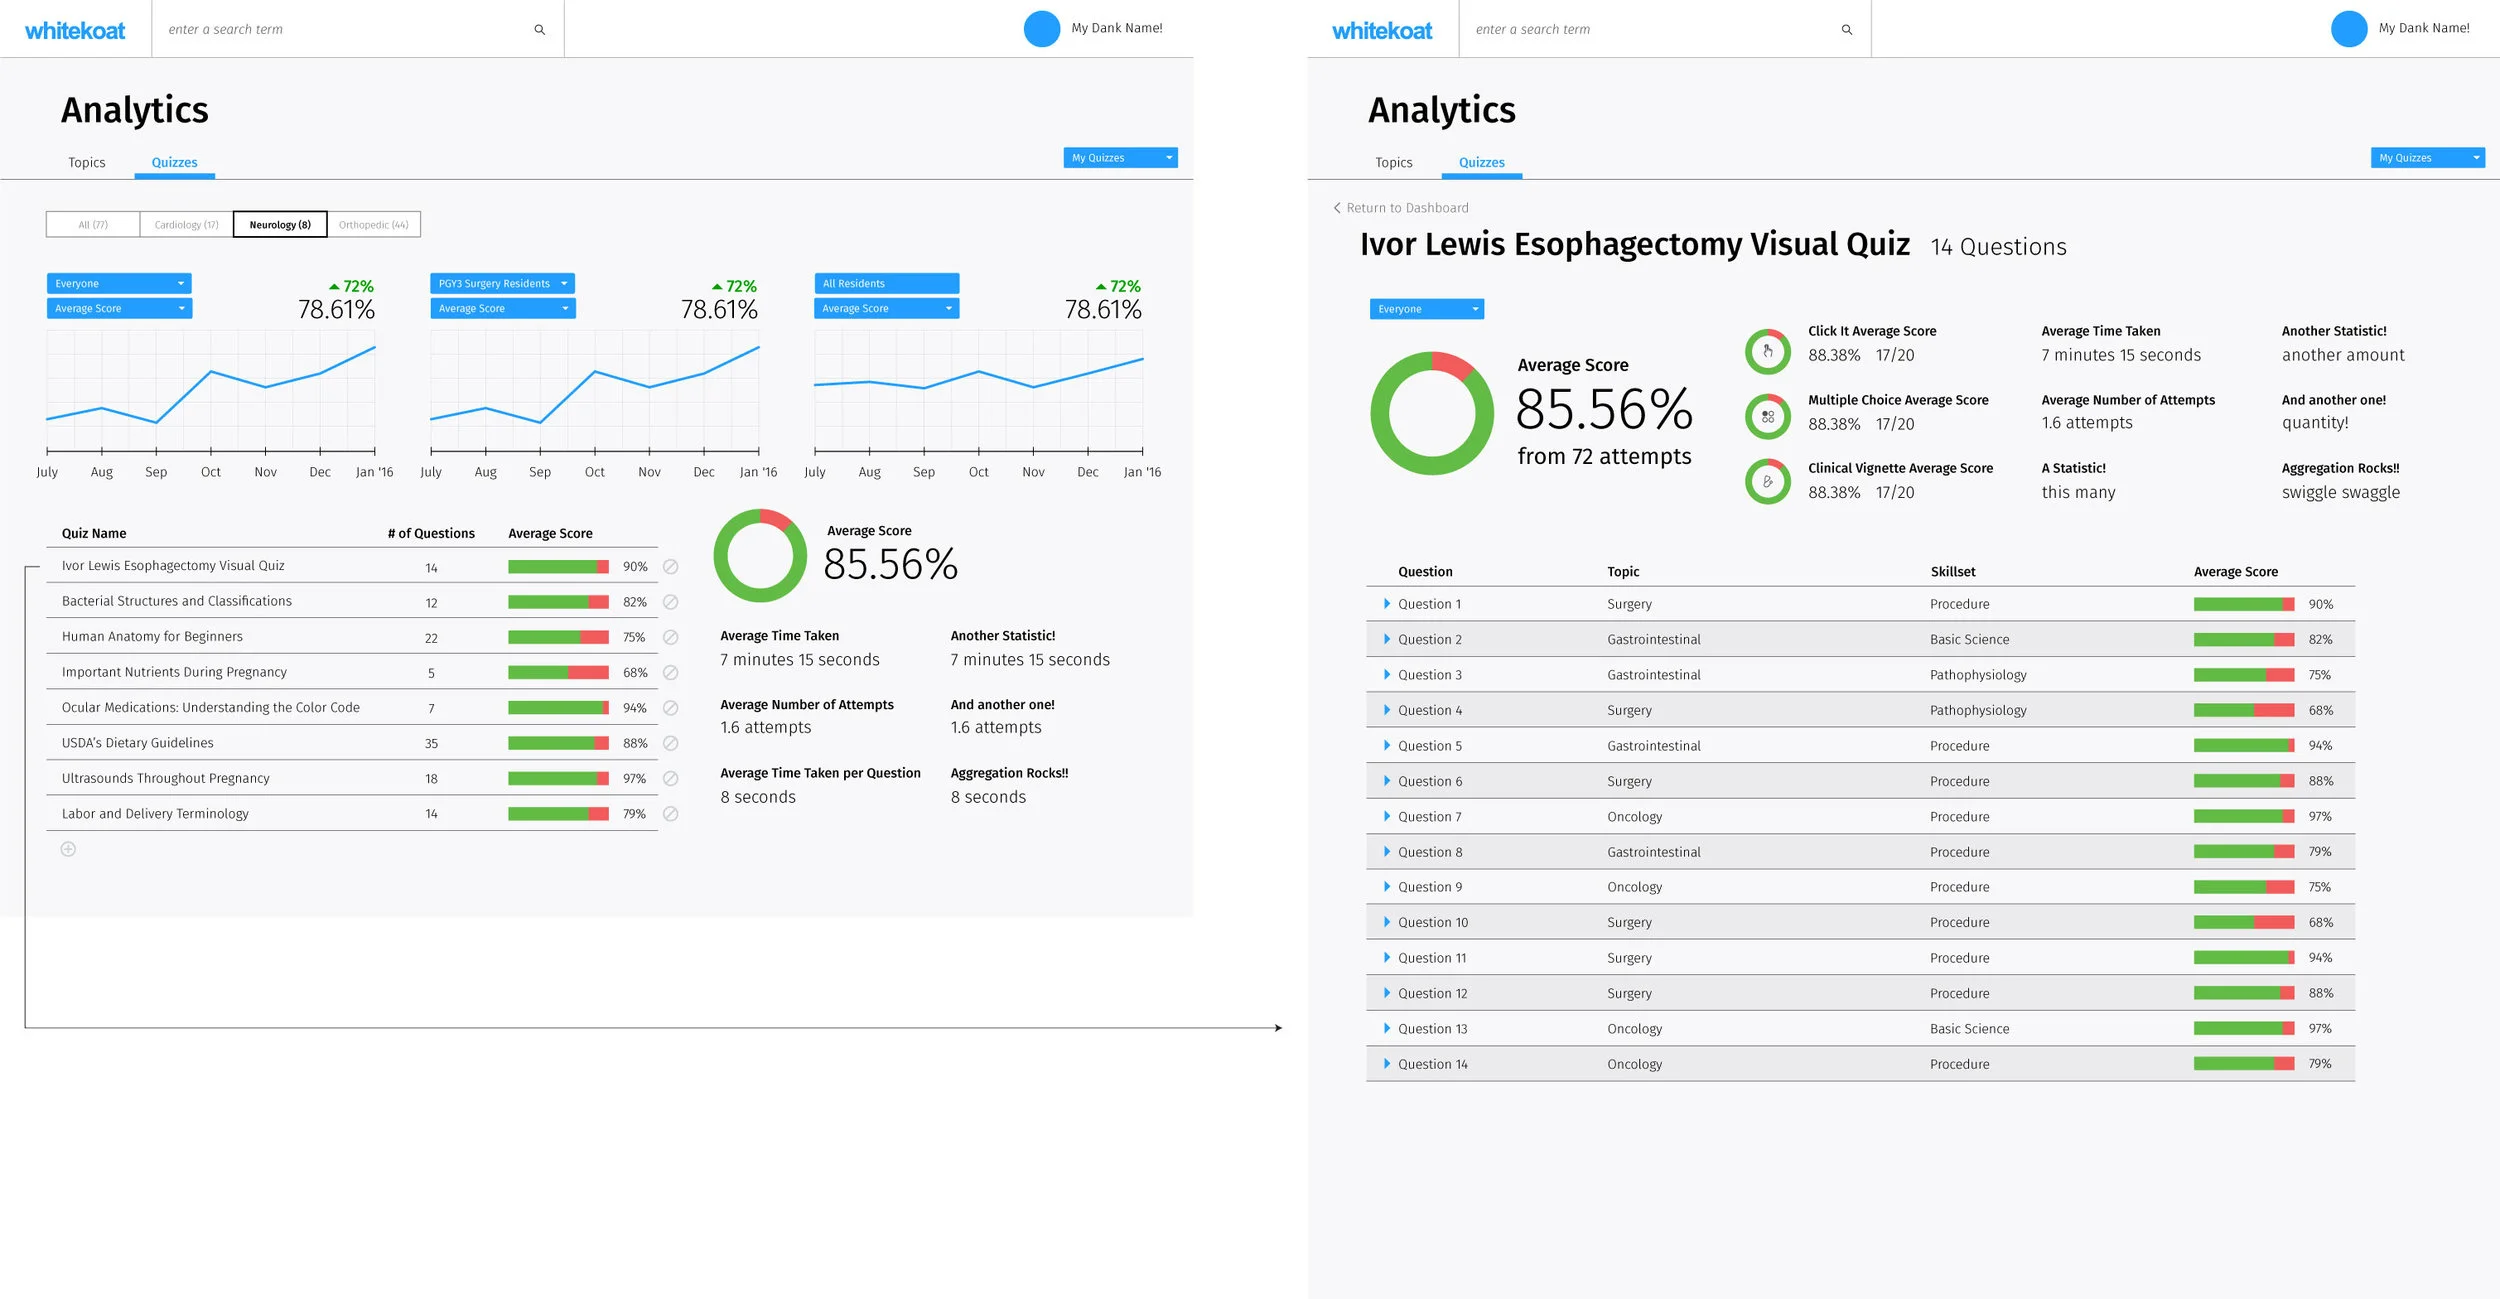The image size is (2500, 1299).
Task: Toggle disable icon for Bacterial Structures quiz
Action: (x=671, y=602)
